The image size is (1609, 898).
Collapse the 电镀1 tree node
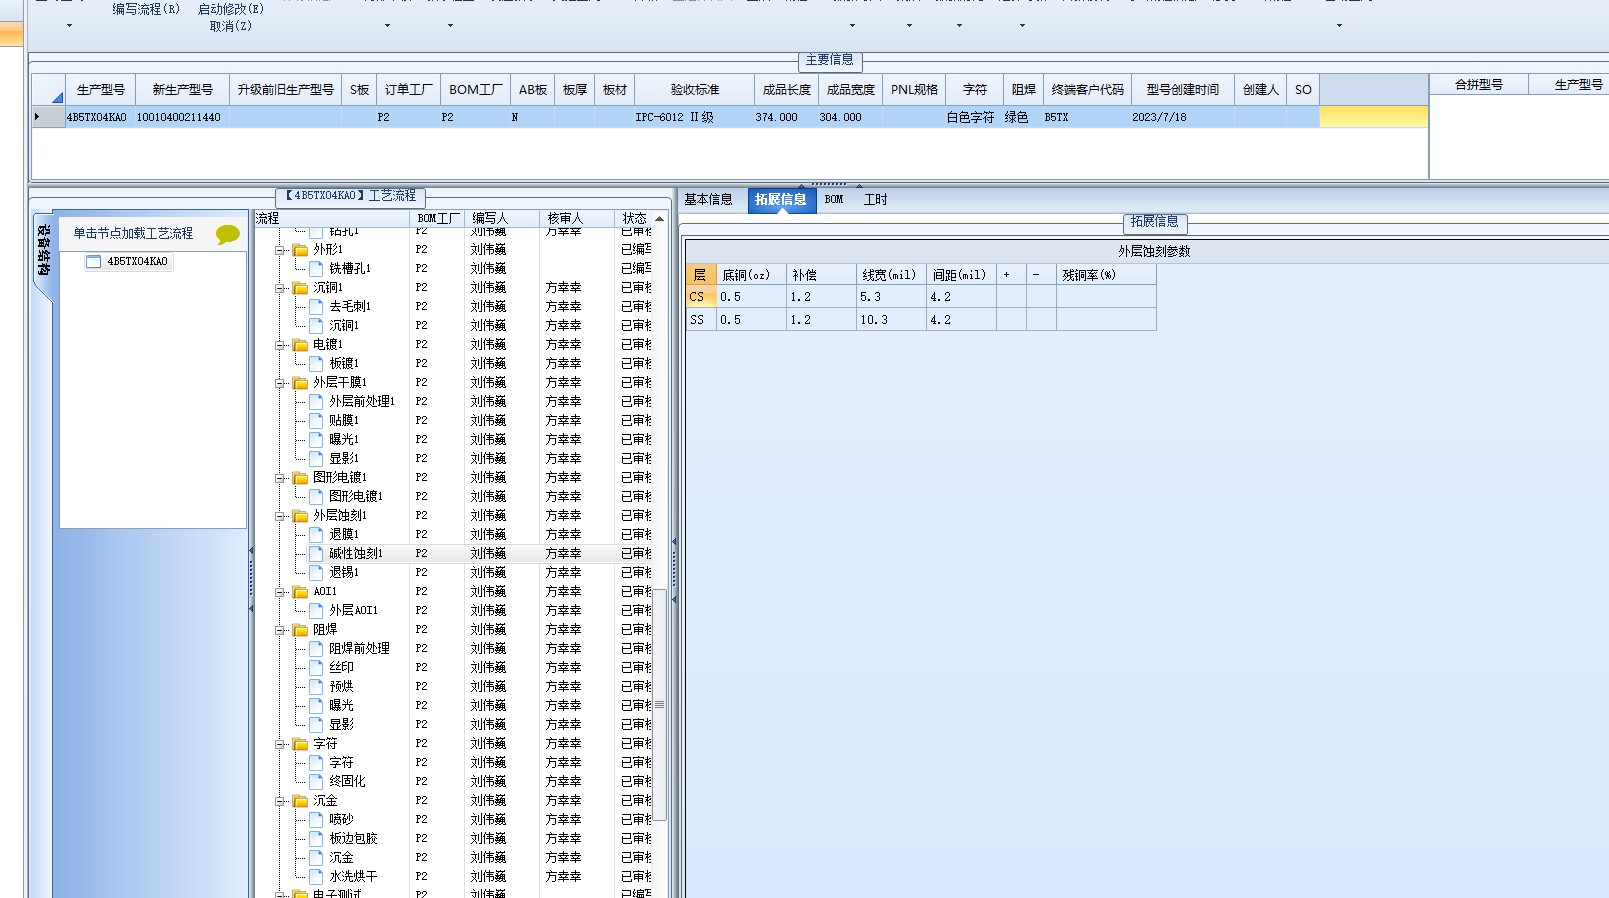click(281, 345)
